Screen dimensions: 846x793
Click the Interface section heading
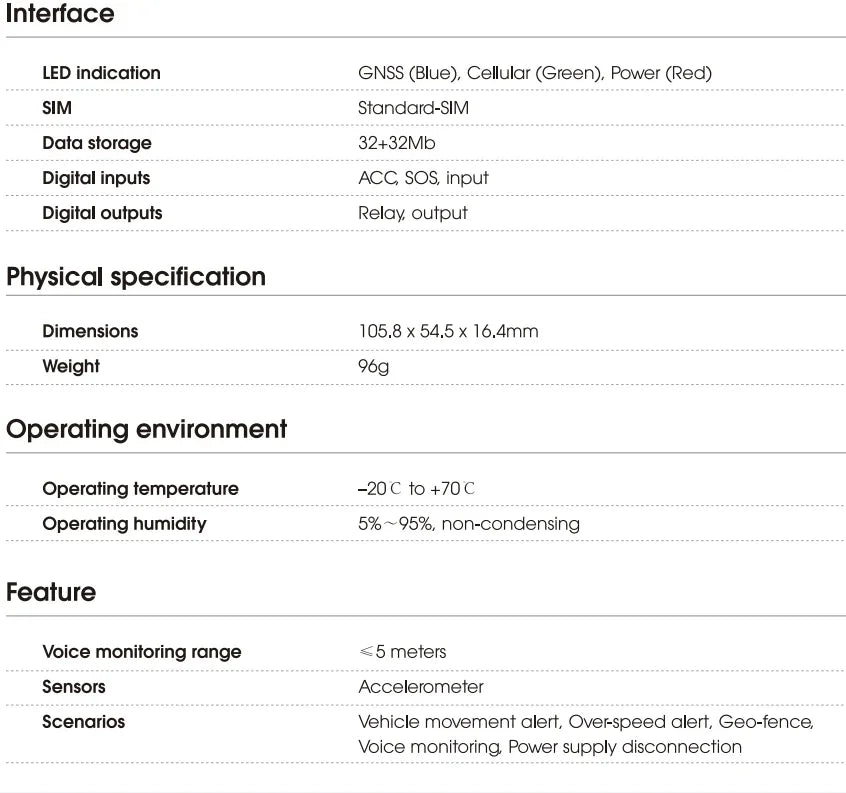[x=60, y=14]
